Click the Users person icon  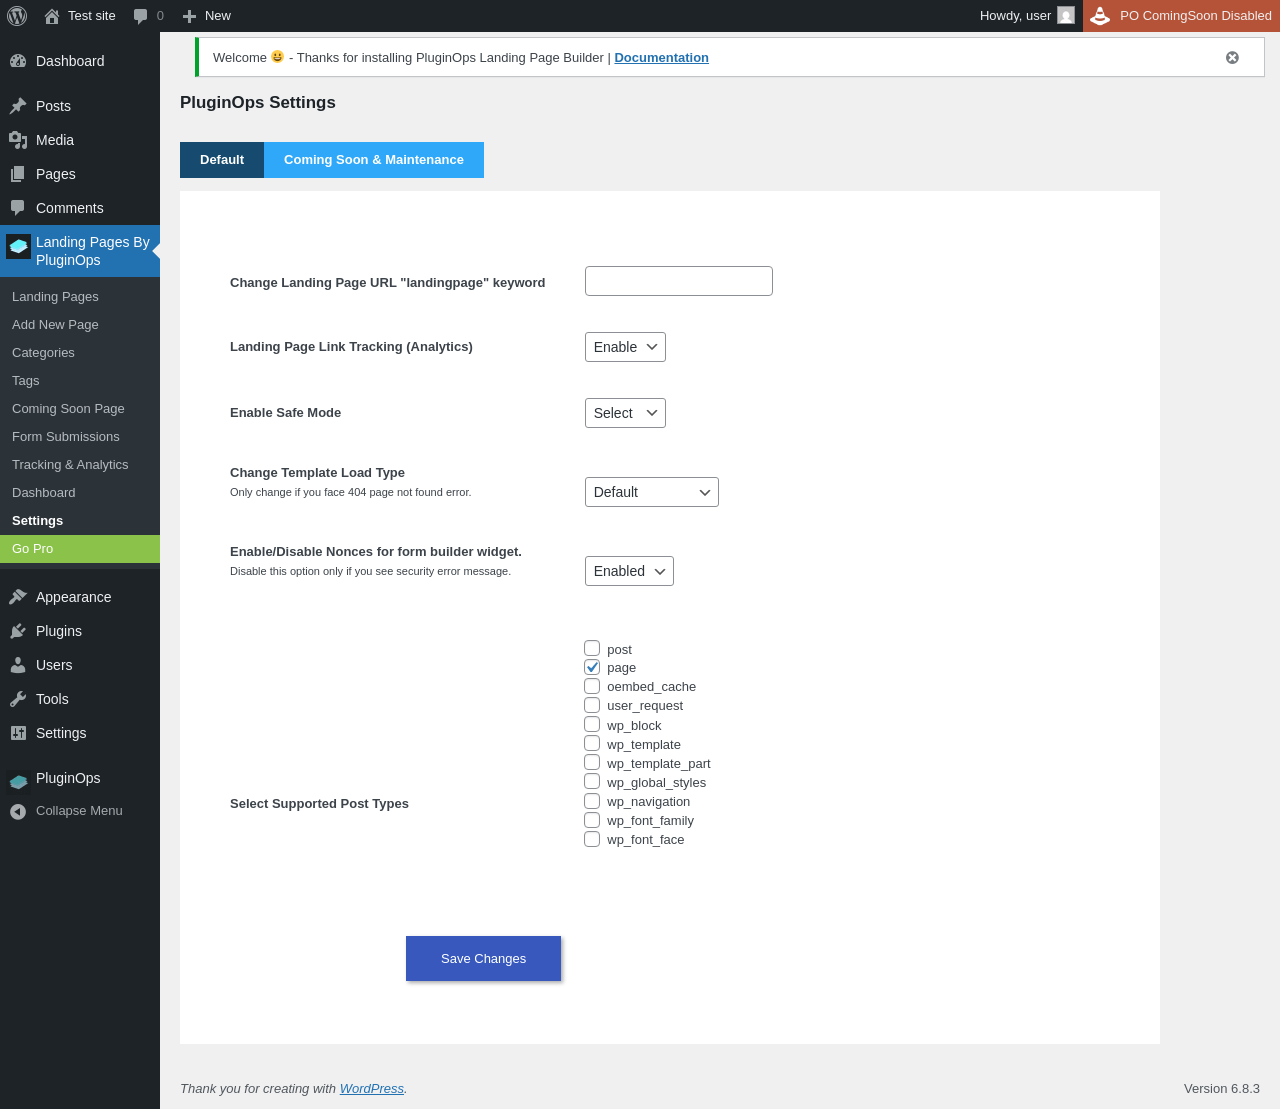click(18, 665)
